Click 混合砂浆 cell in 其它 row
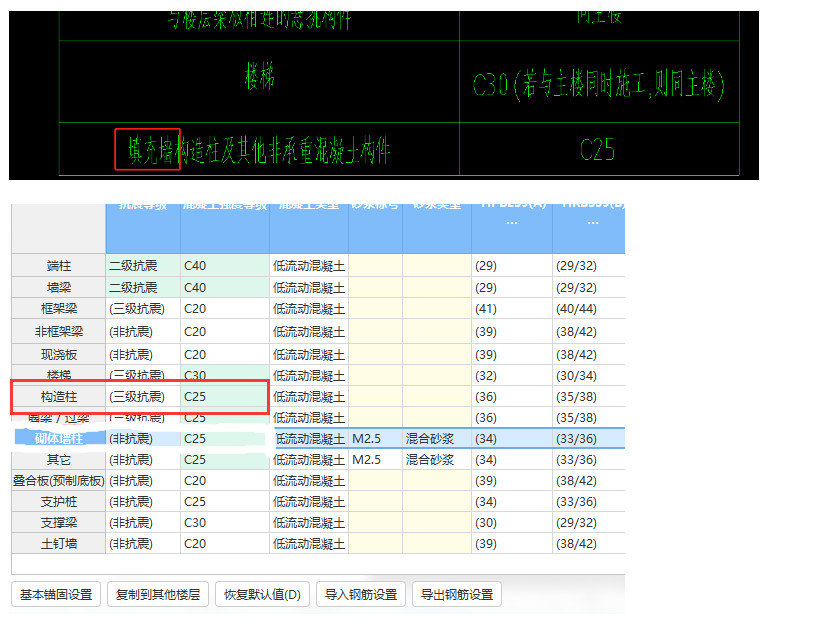Screen dimensions: 813x626 [x=437, y=460]
